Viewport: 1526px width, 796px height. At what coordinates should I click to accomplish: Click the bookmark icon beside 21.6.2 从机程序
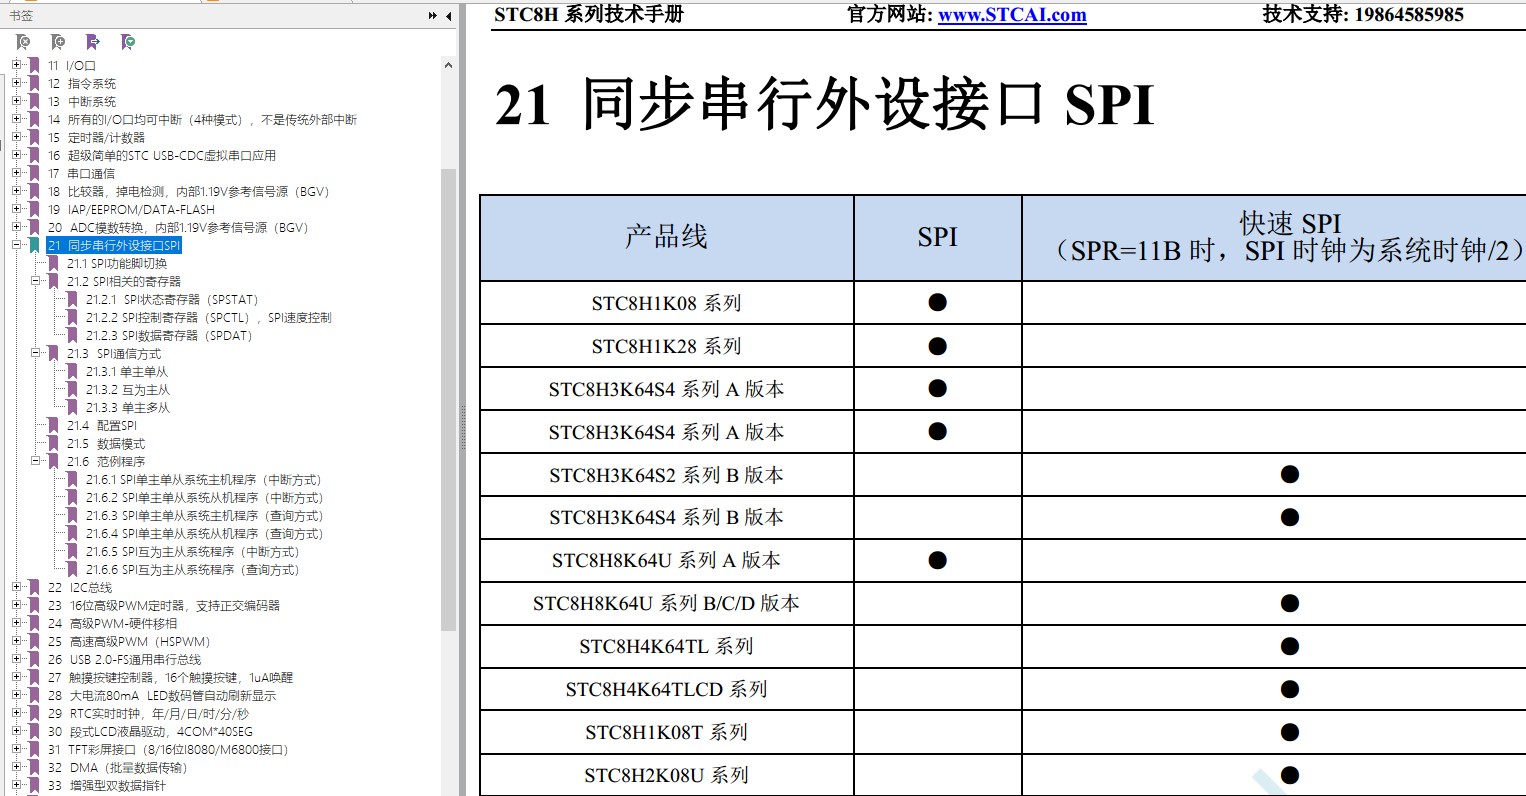point(72,498)
